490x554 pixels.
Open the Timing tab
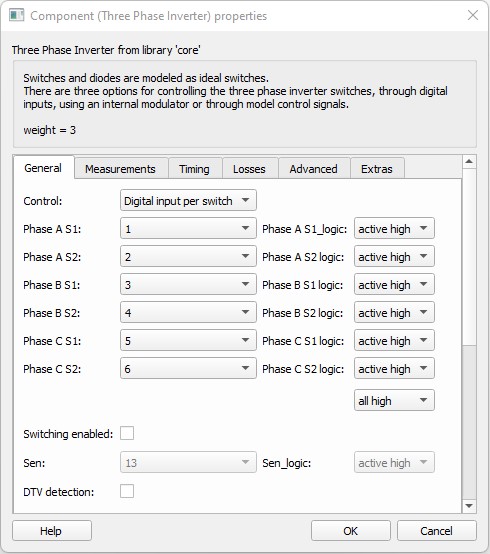click(x=194, y=169)
